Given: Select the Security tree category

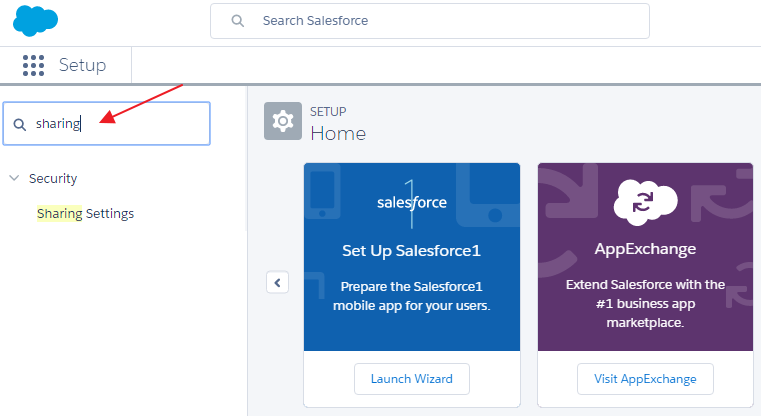Looking at the screenshot, I should tap(53, 178).
